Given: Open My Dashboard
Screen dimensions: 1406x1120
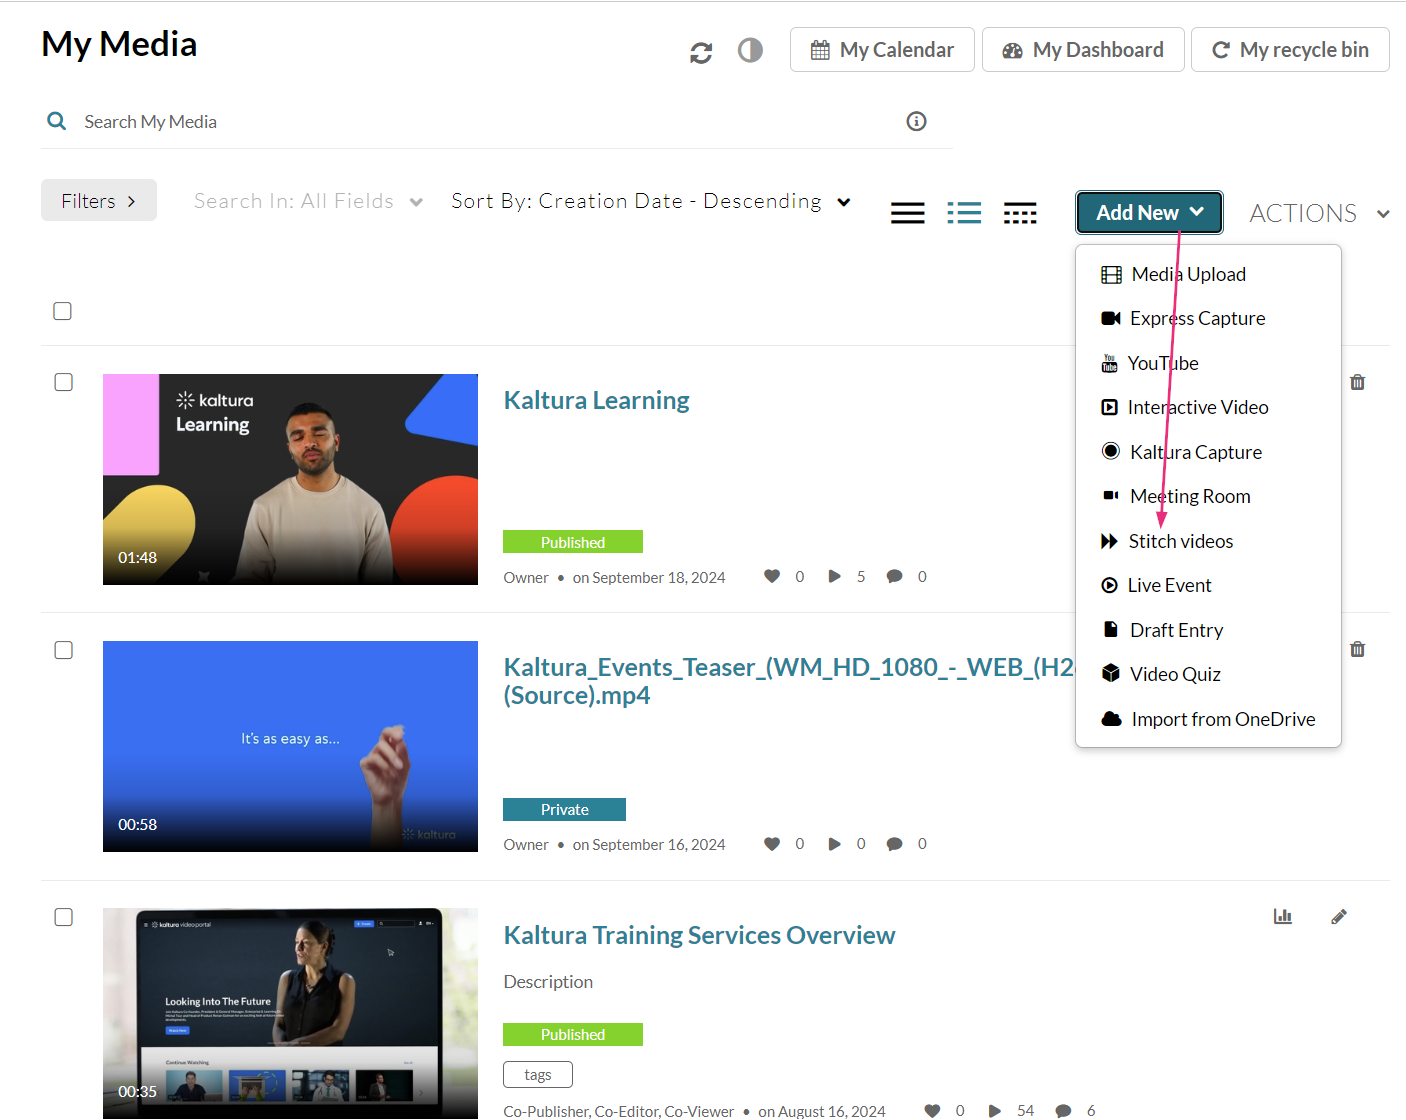Looking at the screenshot, I should click(x=1083, y=50).
